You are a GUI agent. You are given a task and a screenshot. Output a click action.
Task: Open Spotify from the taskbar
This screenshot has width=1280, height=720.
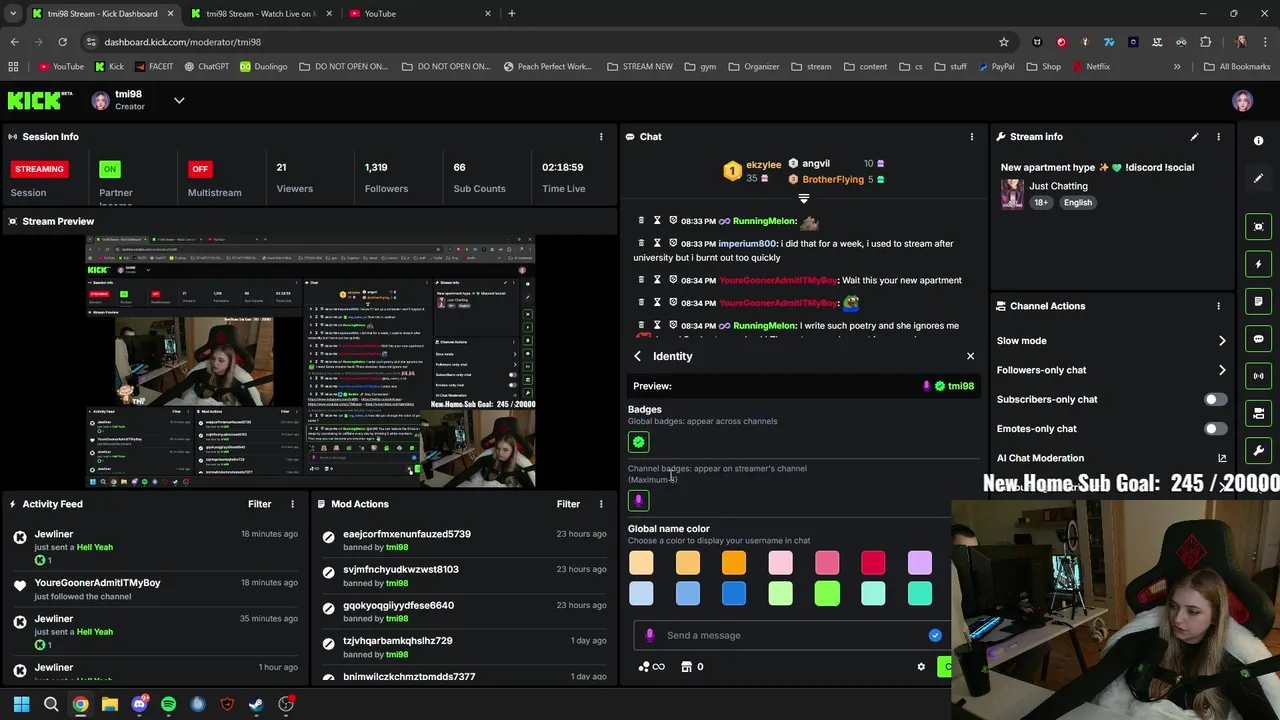tap(168, 704)
